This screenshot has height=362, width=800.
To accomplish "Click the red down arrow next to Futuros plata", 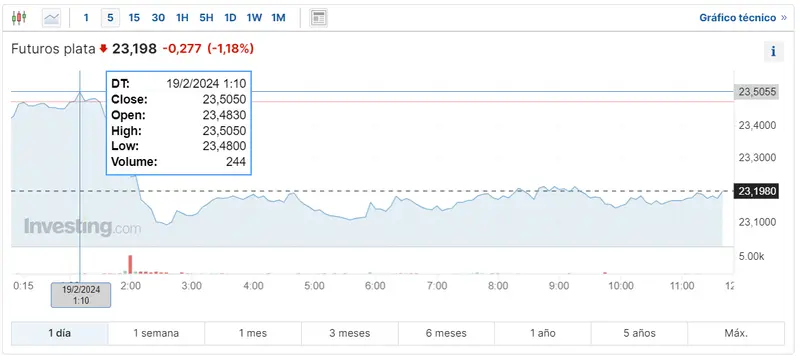I will [x=104, y=49].
